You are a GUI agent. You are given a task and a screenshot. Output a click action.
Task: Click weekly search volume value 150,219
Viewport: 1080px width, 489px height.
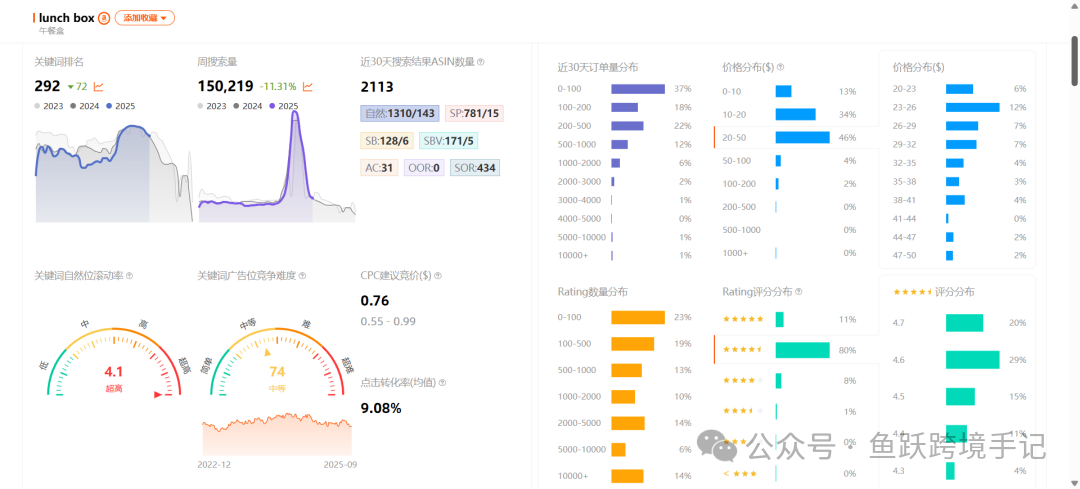coord(225,86)
